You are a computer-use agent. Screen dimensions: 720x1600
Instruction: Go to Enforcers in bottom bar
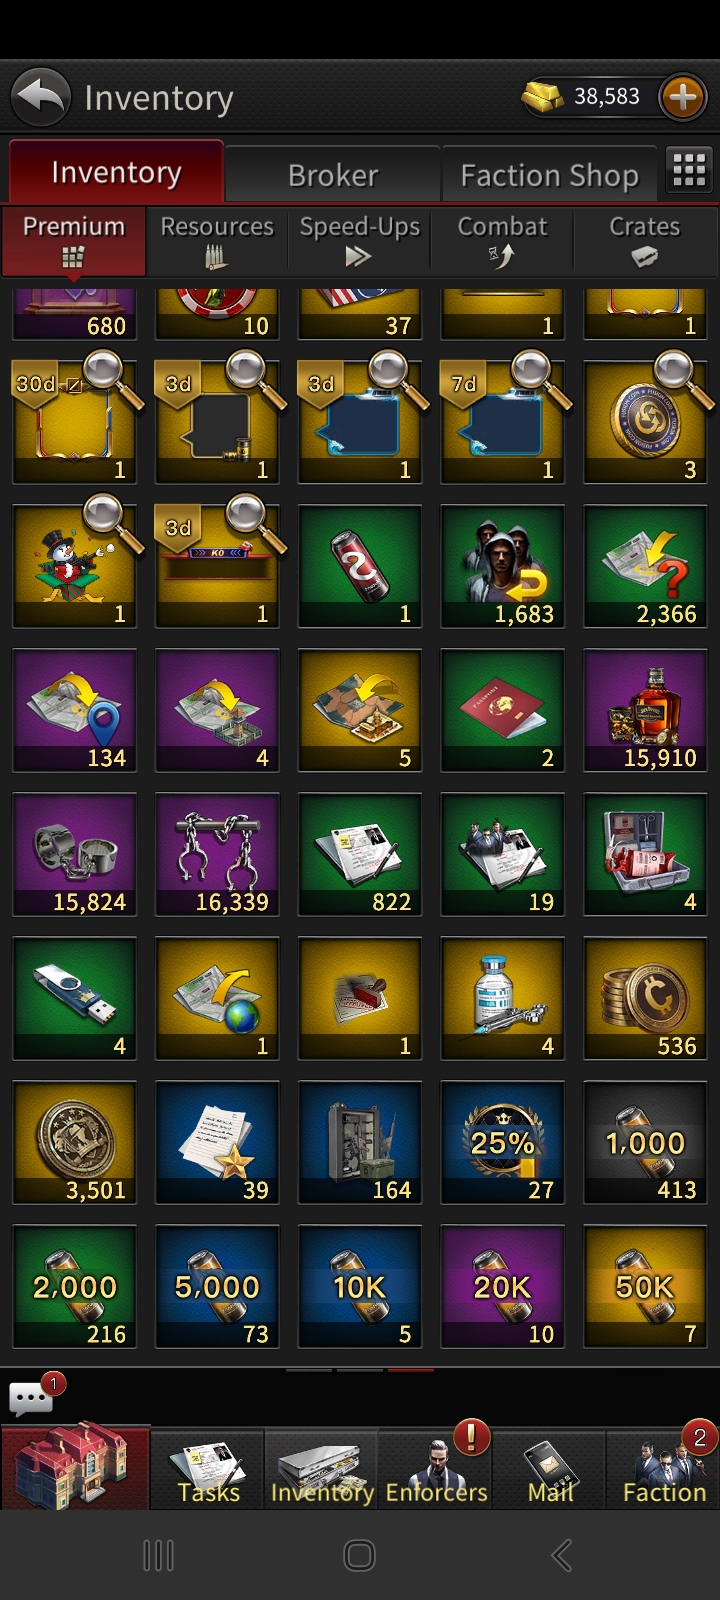436,1468
